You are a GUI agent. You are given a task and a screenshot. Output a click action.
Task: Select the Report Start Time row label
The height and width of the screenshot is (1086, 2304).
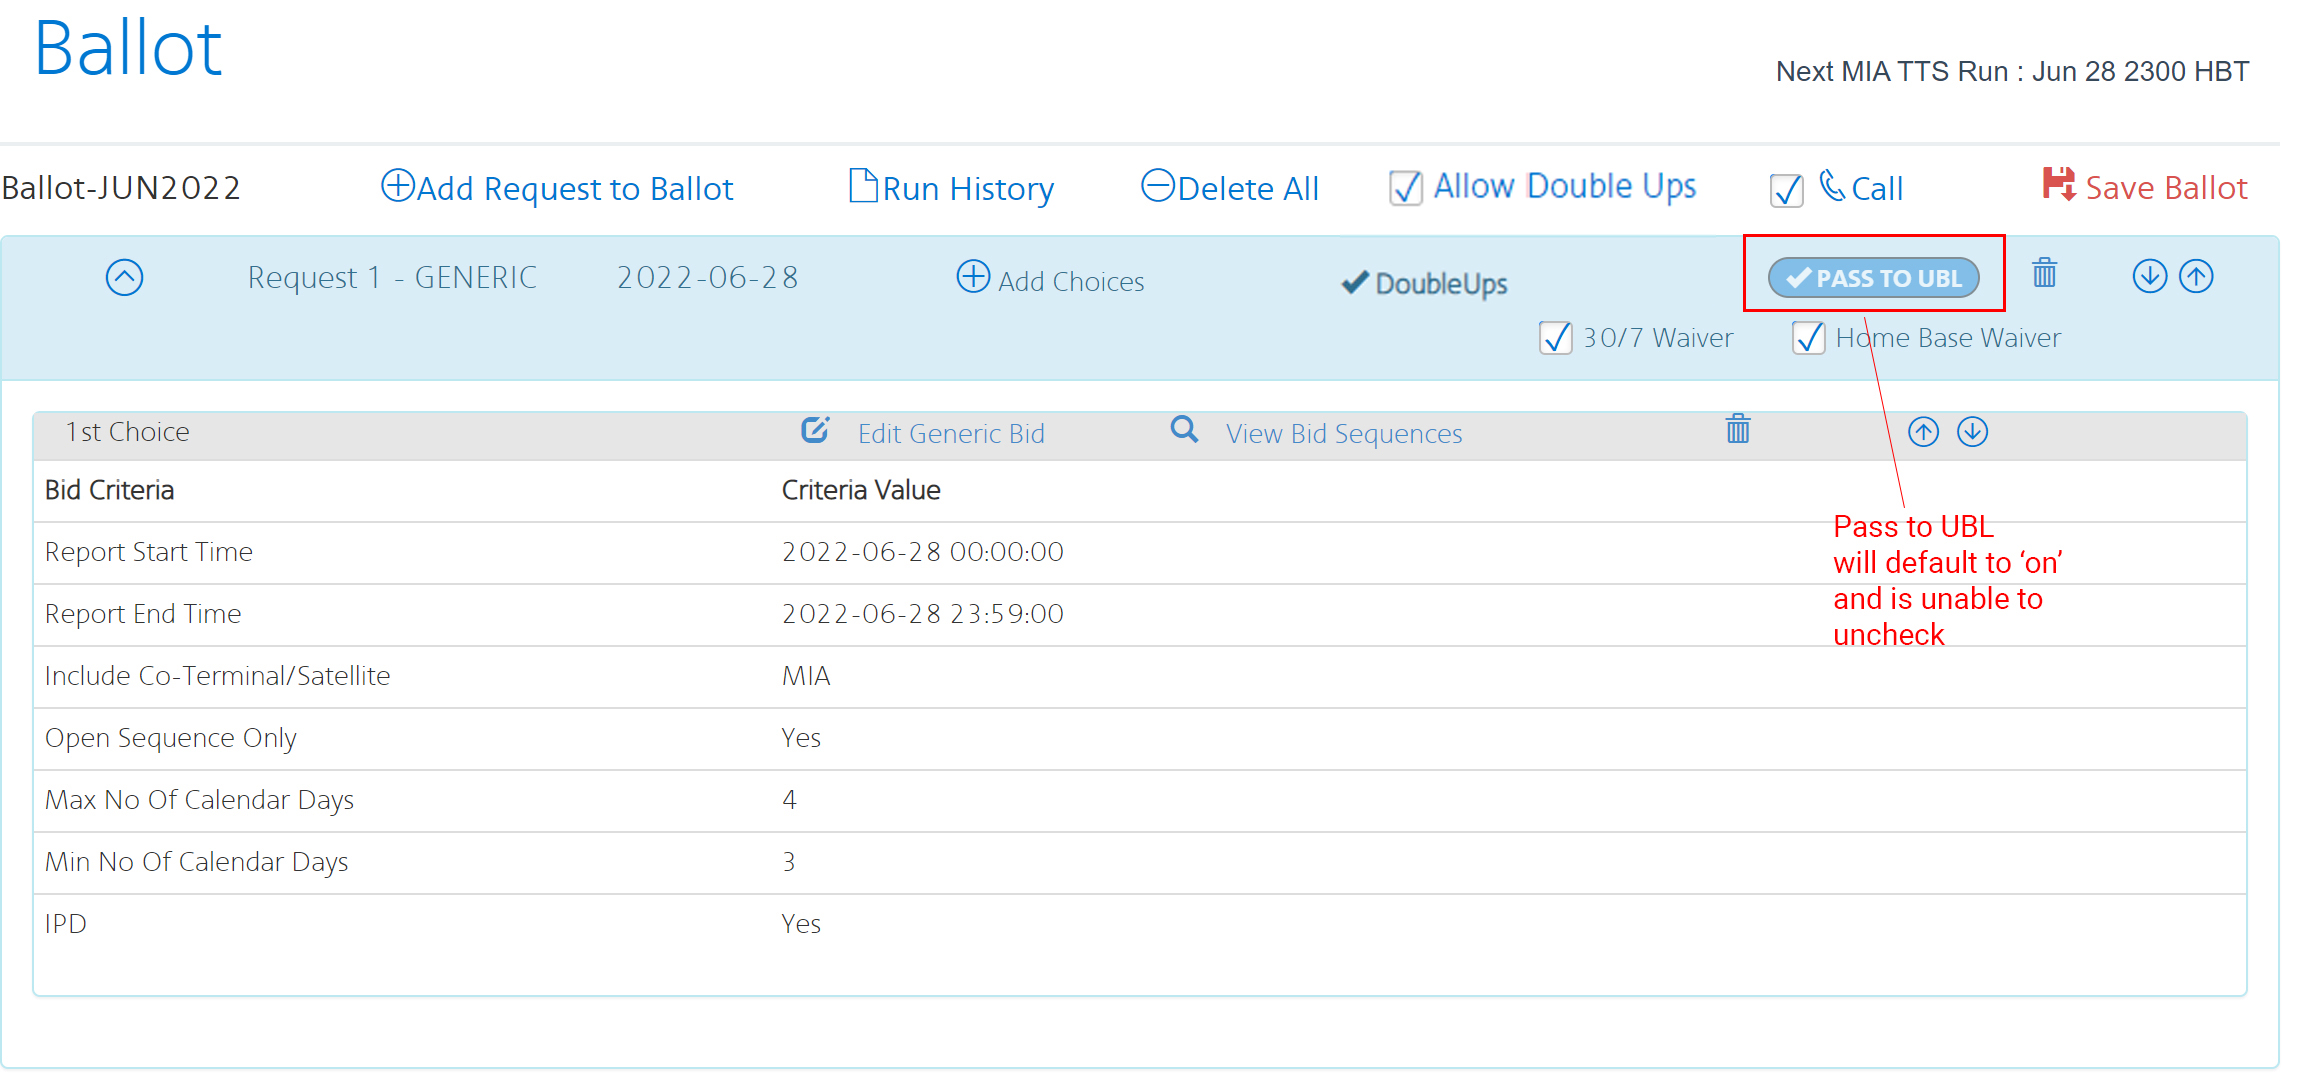tap(149, 552)
